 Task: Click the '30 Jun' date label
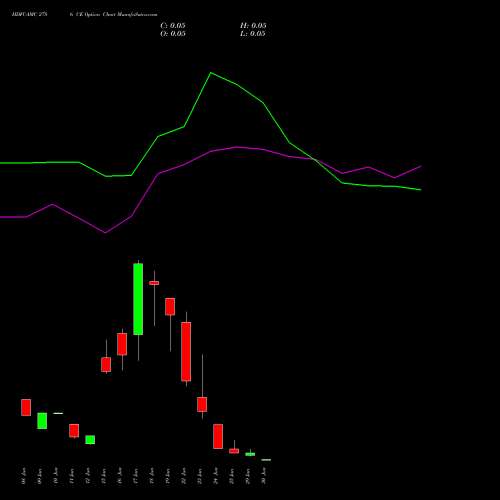[264, 476]
